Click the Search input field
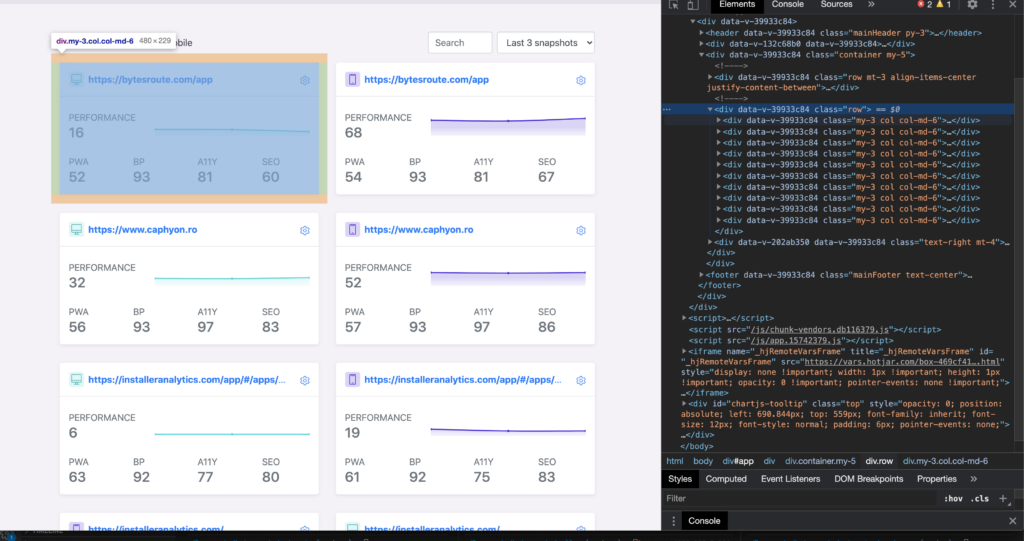1024x541 pixels. (460, 42)
